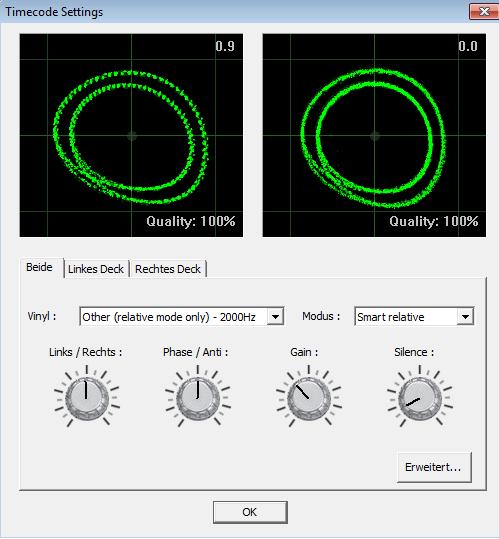499x539 pixels.
Task: Select the Beide tab
Action: point(40,267)
